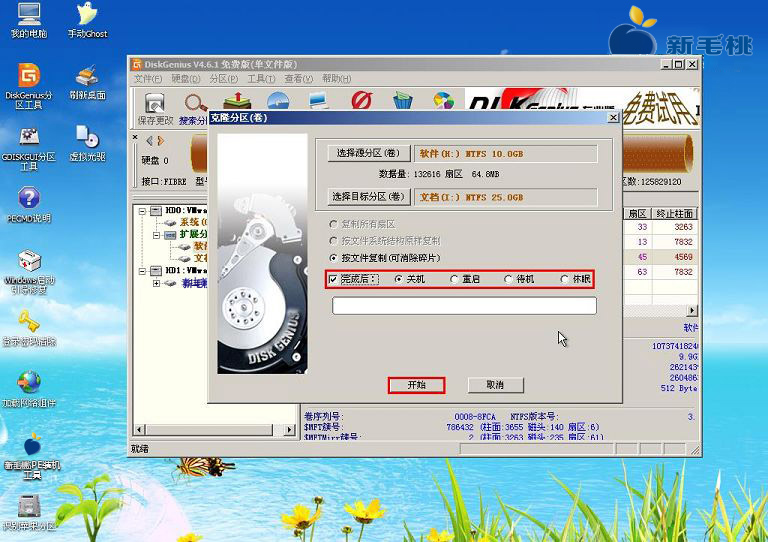Click 保存更改 toolbar icon in DiskGenius
Image resolution: width=768 pixels, height=542 pixels.
155,108
